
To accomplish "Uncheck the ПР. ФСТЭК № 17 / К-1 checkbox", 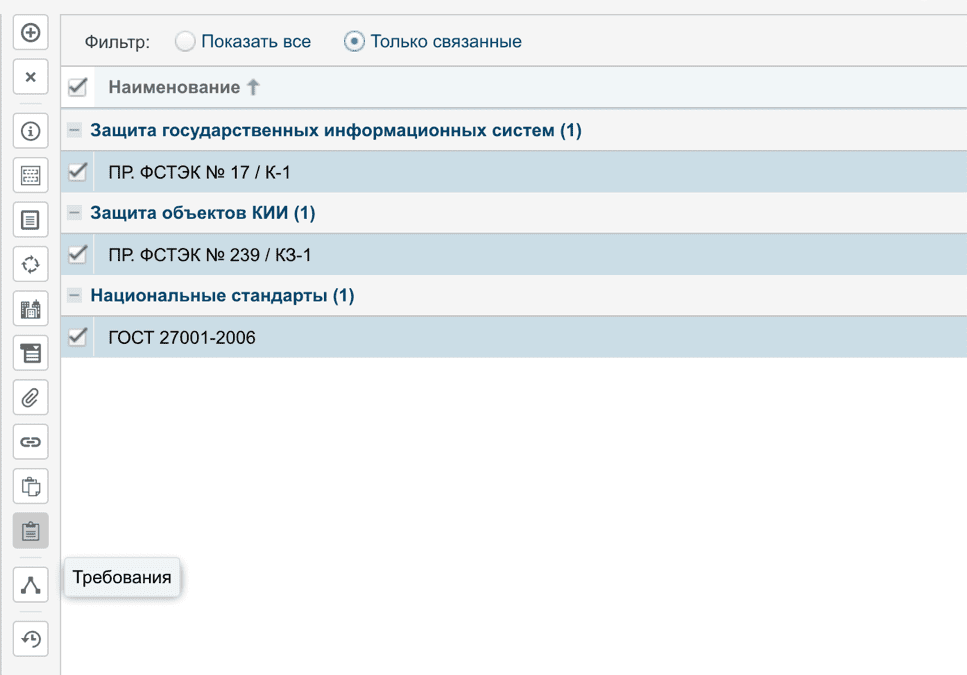I will tap(77, 172).
